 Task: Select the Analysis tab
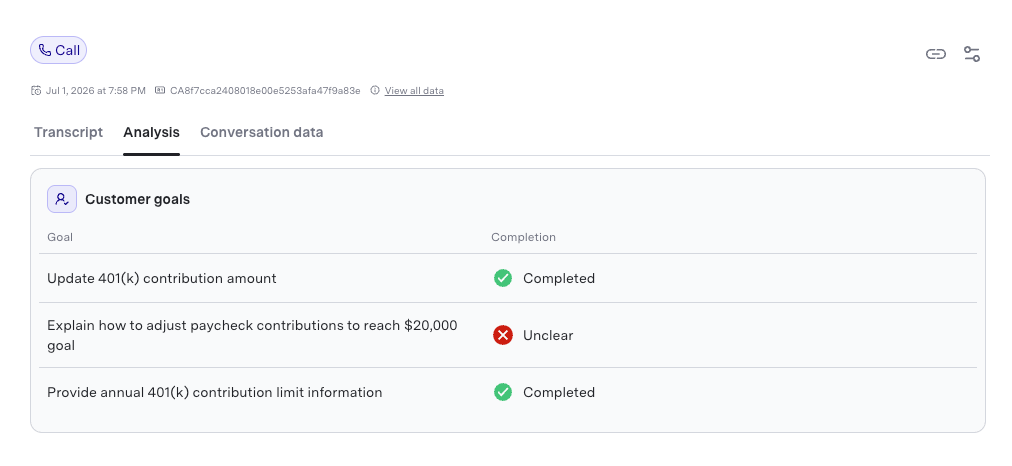(152, 132)
